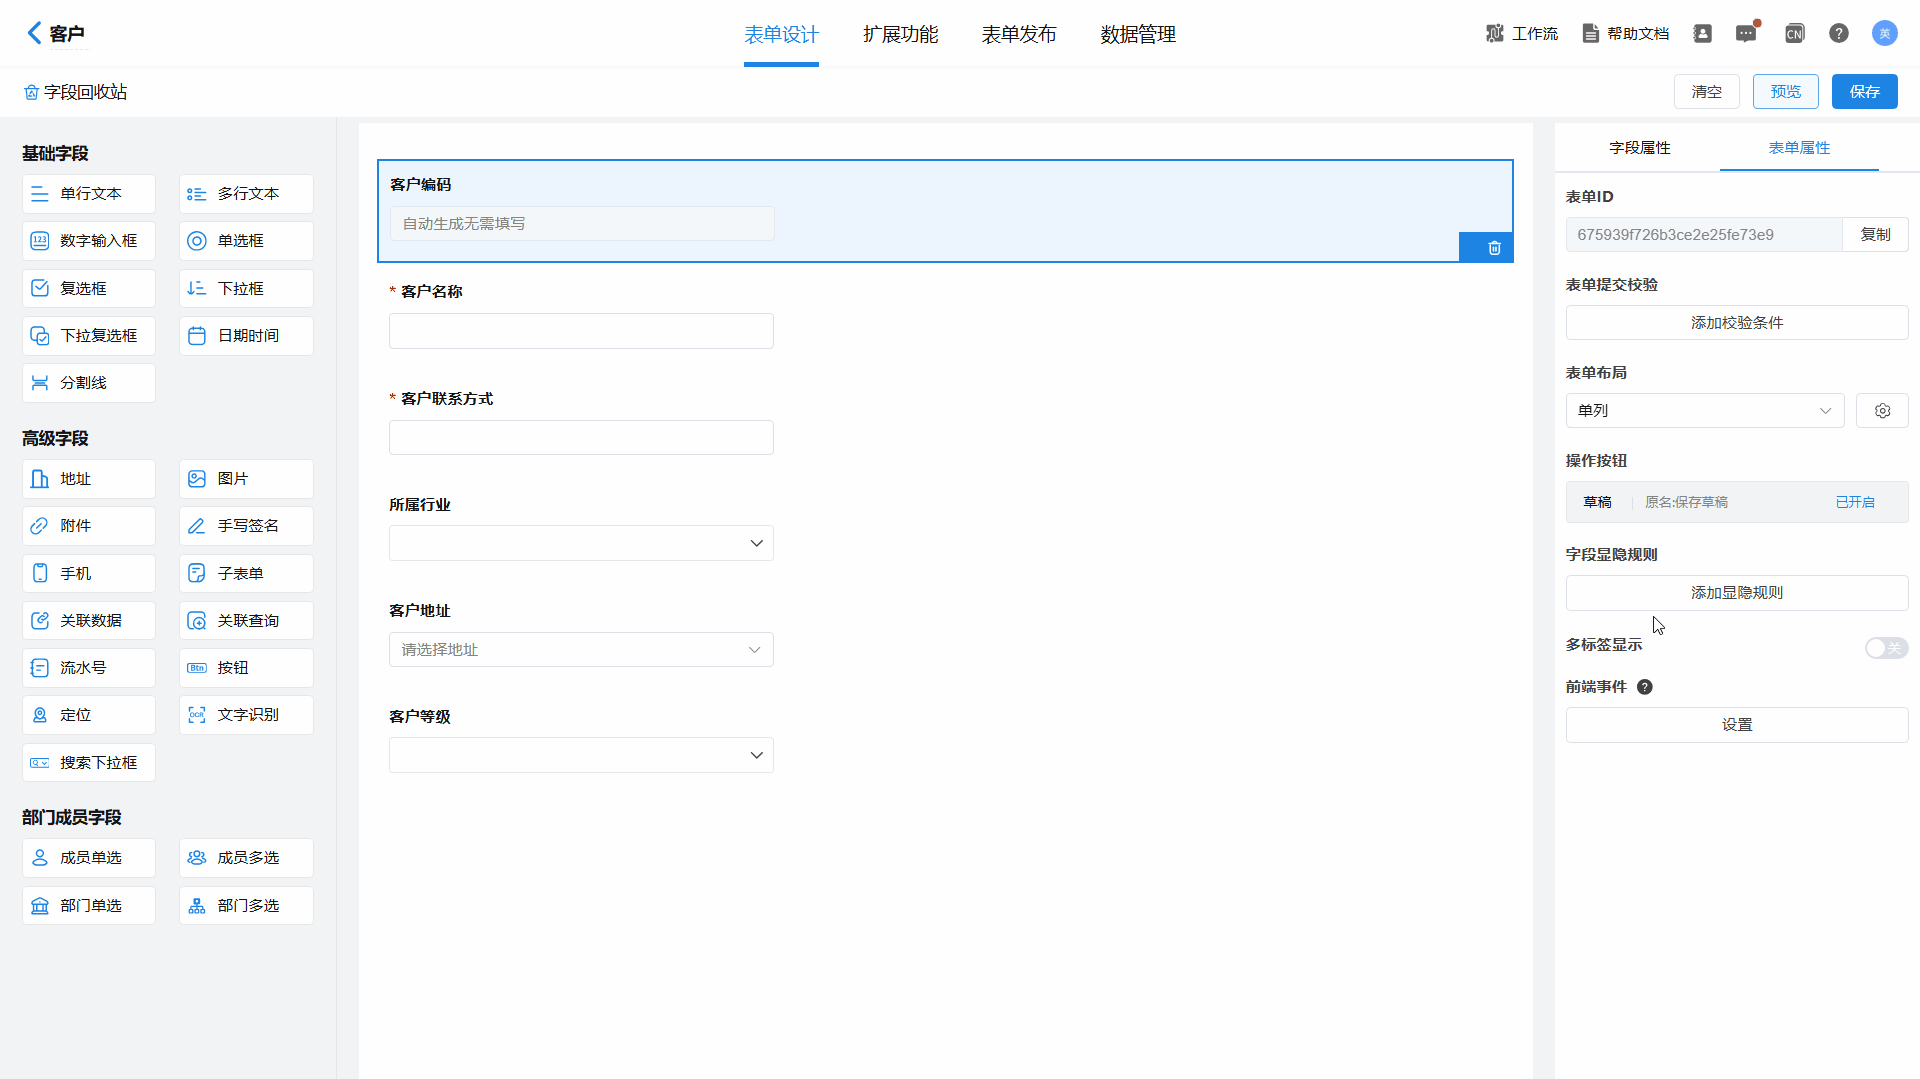Click the back arrow next to 客户
This screenshot has height=1079, width=1920.
point(34,33)
